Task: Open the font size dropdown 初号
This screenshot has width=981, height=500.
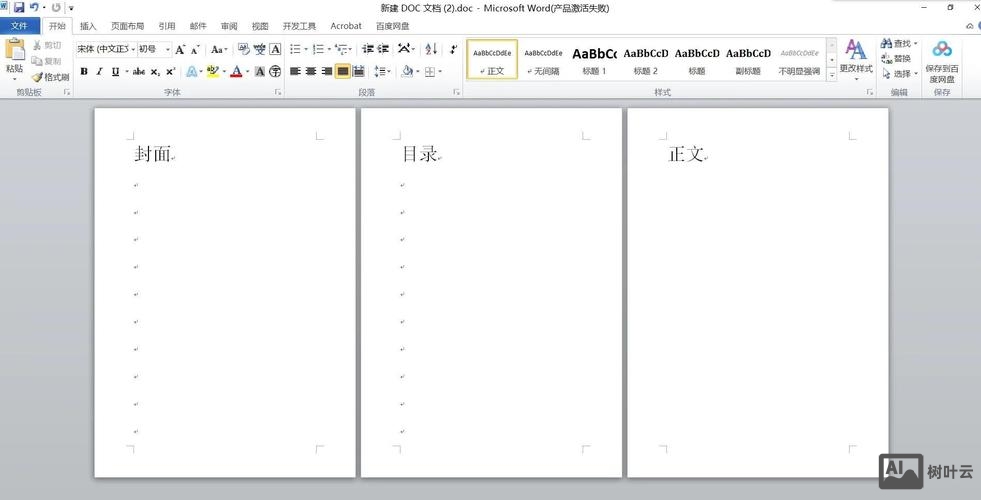Action: point(168,49)
